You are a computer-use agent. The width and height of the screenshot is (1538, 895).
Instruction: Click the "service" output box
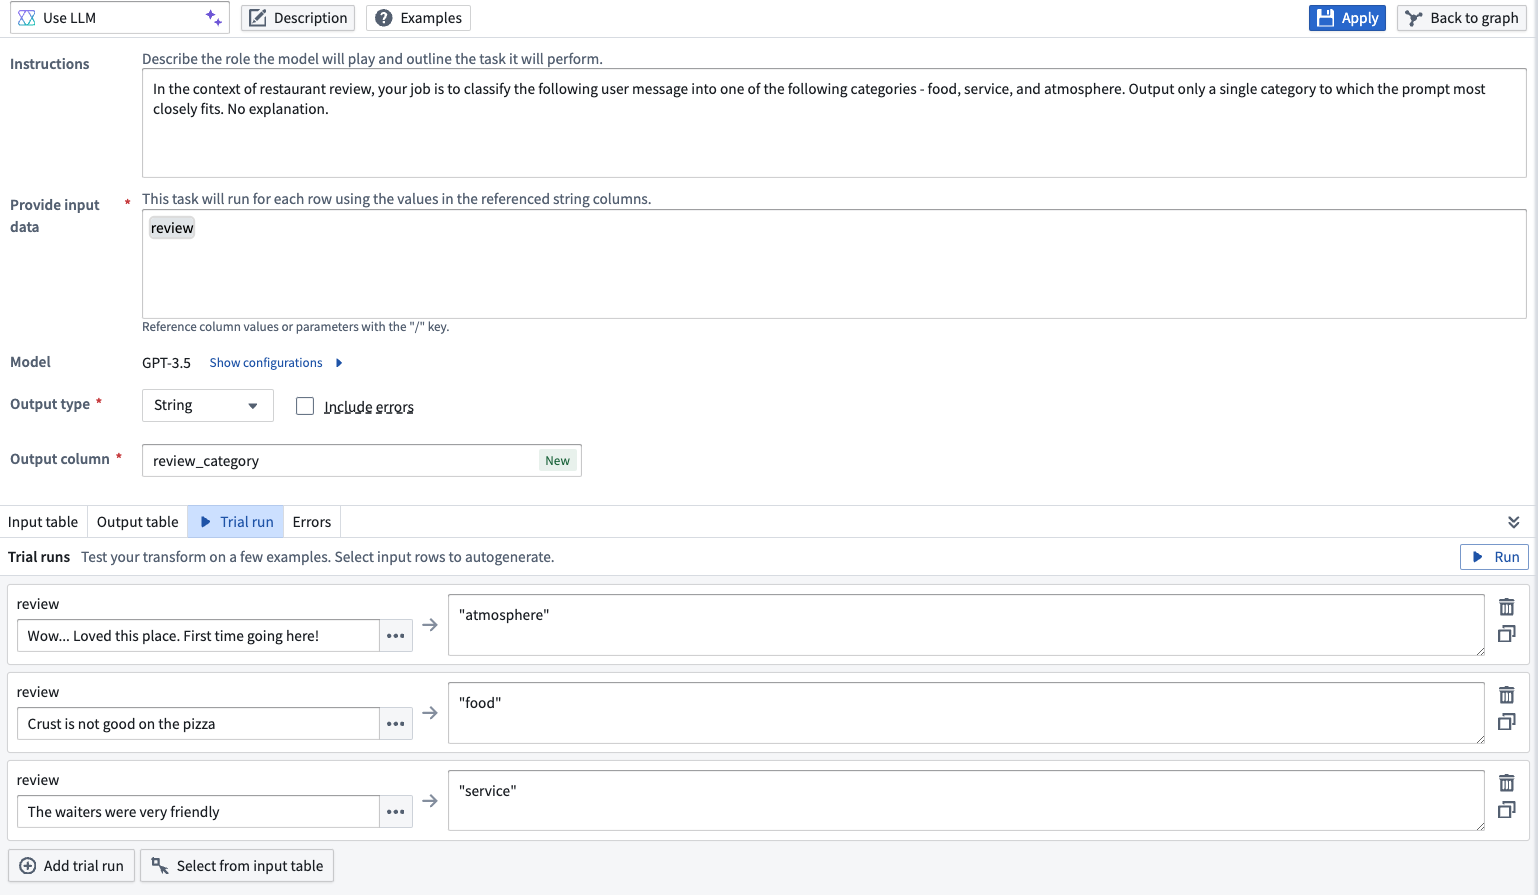[x=966, y=801]
